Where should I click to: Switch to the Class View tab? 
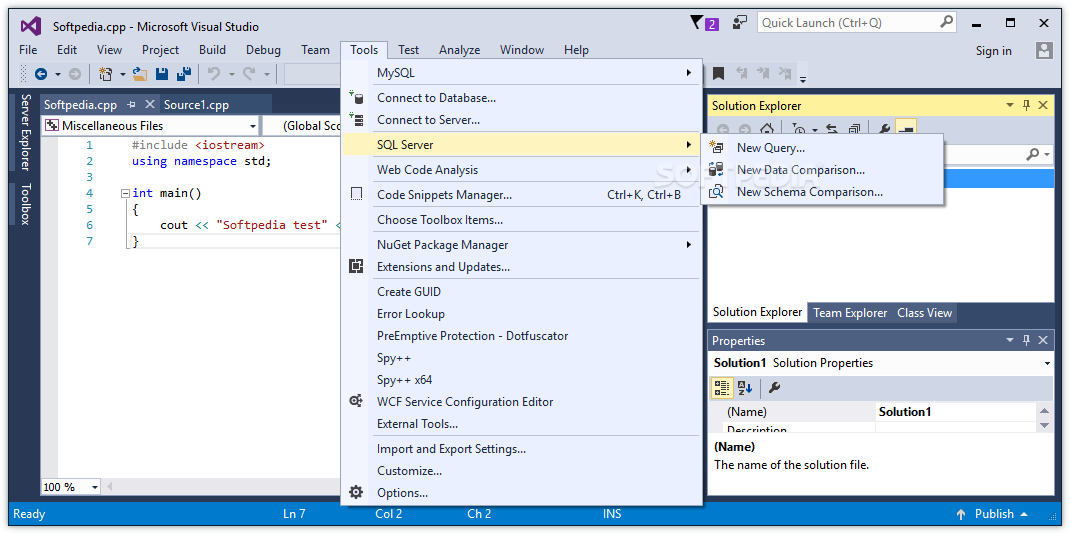click(x=924, y=313)
